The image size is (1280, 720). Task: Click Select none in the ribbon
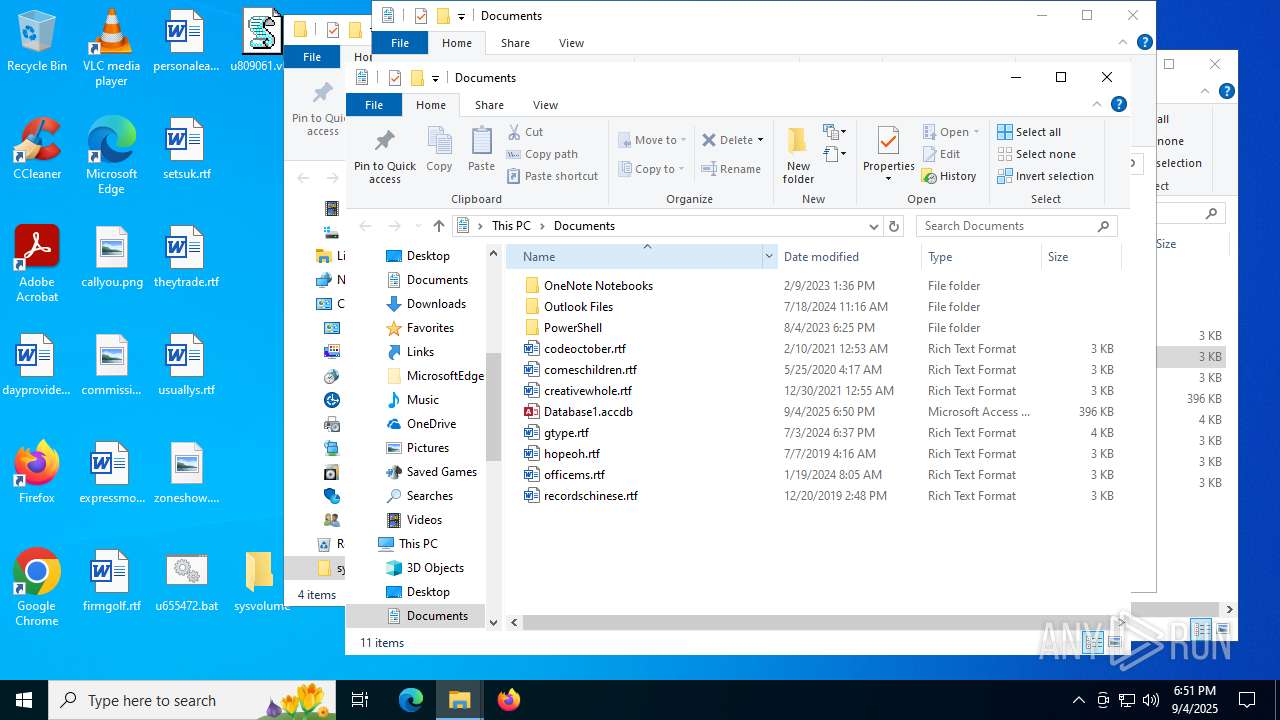click(x=1036, y=154)
